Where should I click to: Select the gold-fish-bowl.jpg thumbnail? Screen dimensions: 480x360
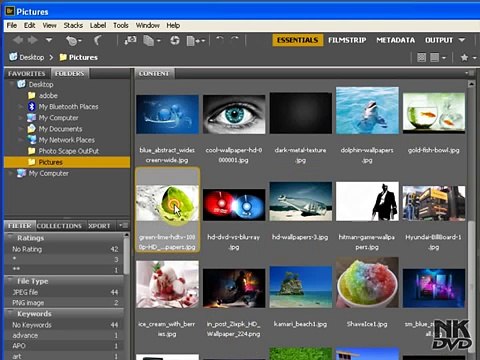point(434,113)
